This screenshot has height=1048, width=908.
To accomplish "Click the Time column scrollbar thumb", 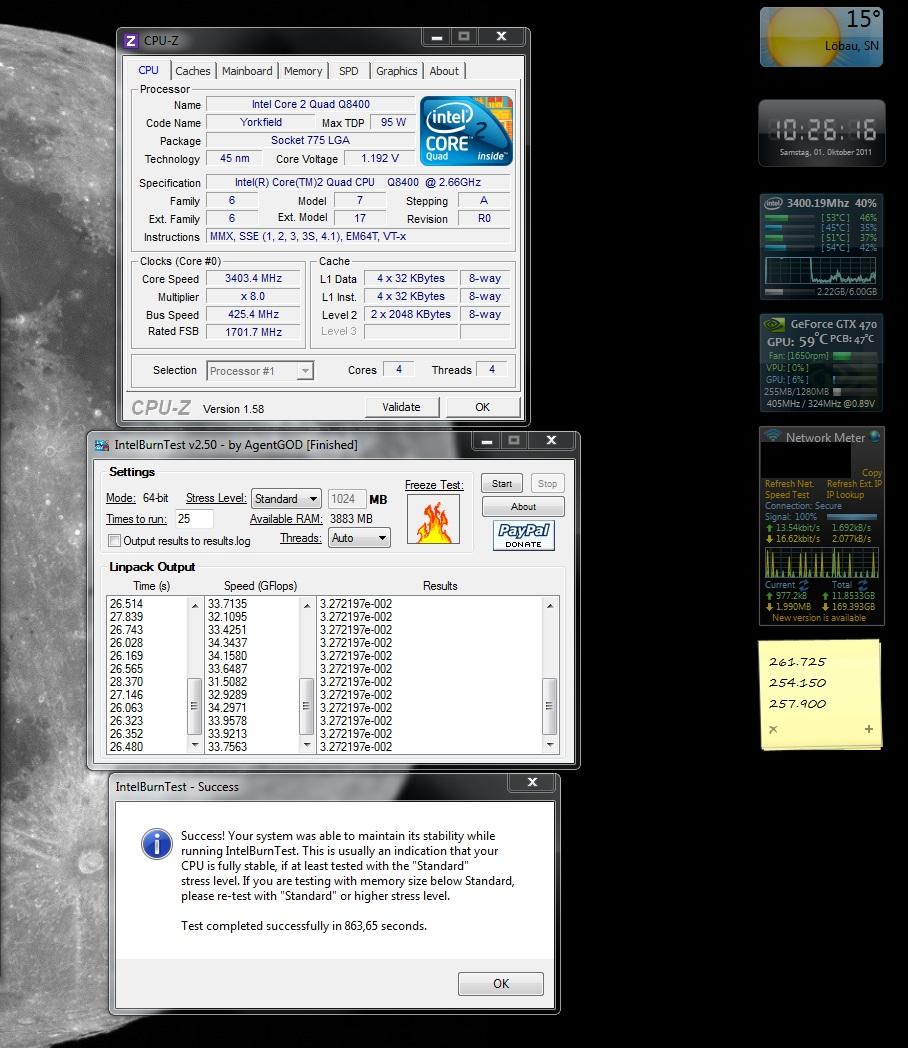I will [x=194, y=706].
